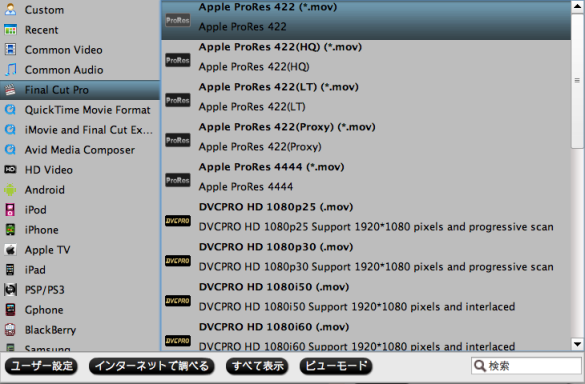Select the Custom category
Image resolution: width=585 pixels, height=384 pixels.
[x=80, y=10]
